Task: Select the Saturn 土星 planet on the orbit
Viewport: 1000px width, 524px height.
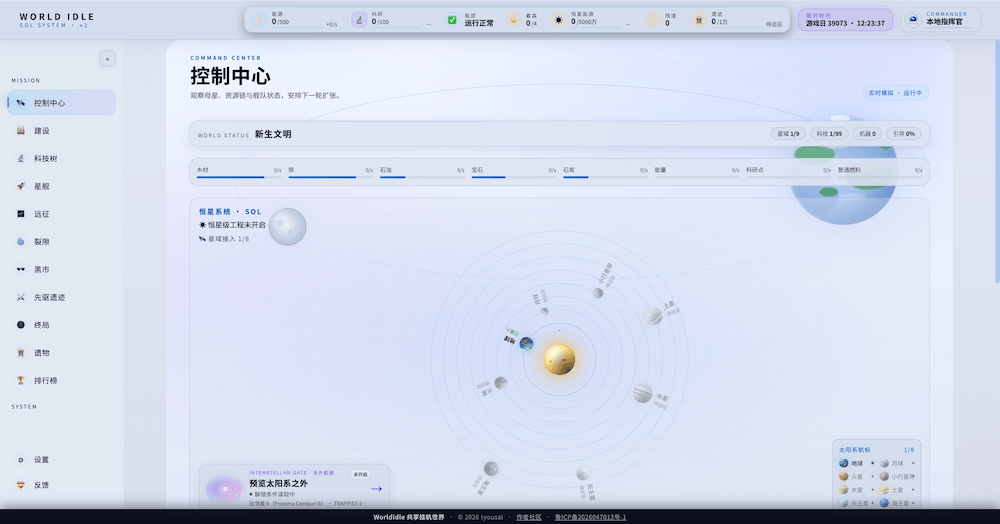Action: pos(652,316)
